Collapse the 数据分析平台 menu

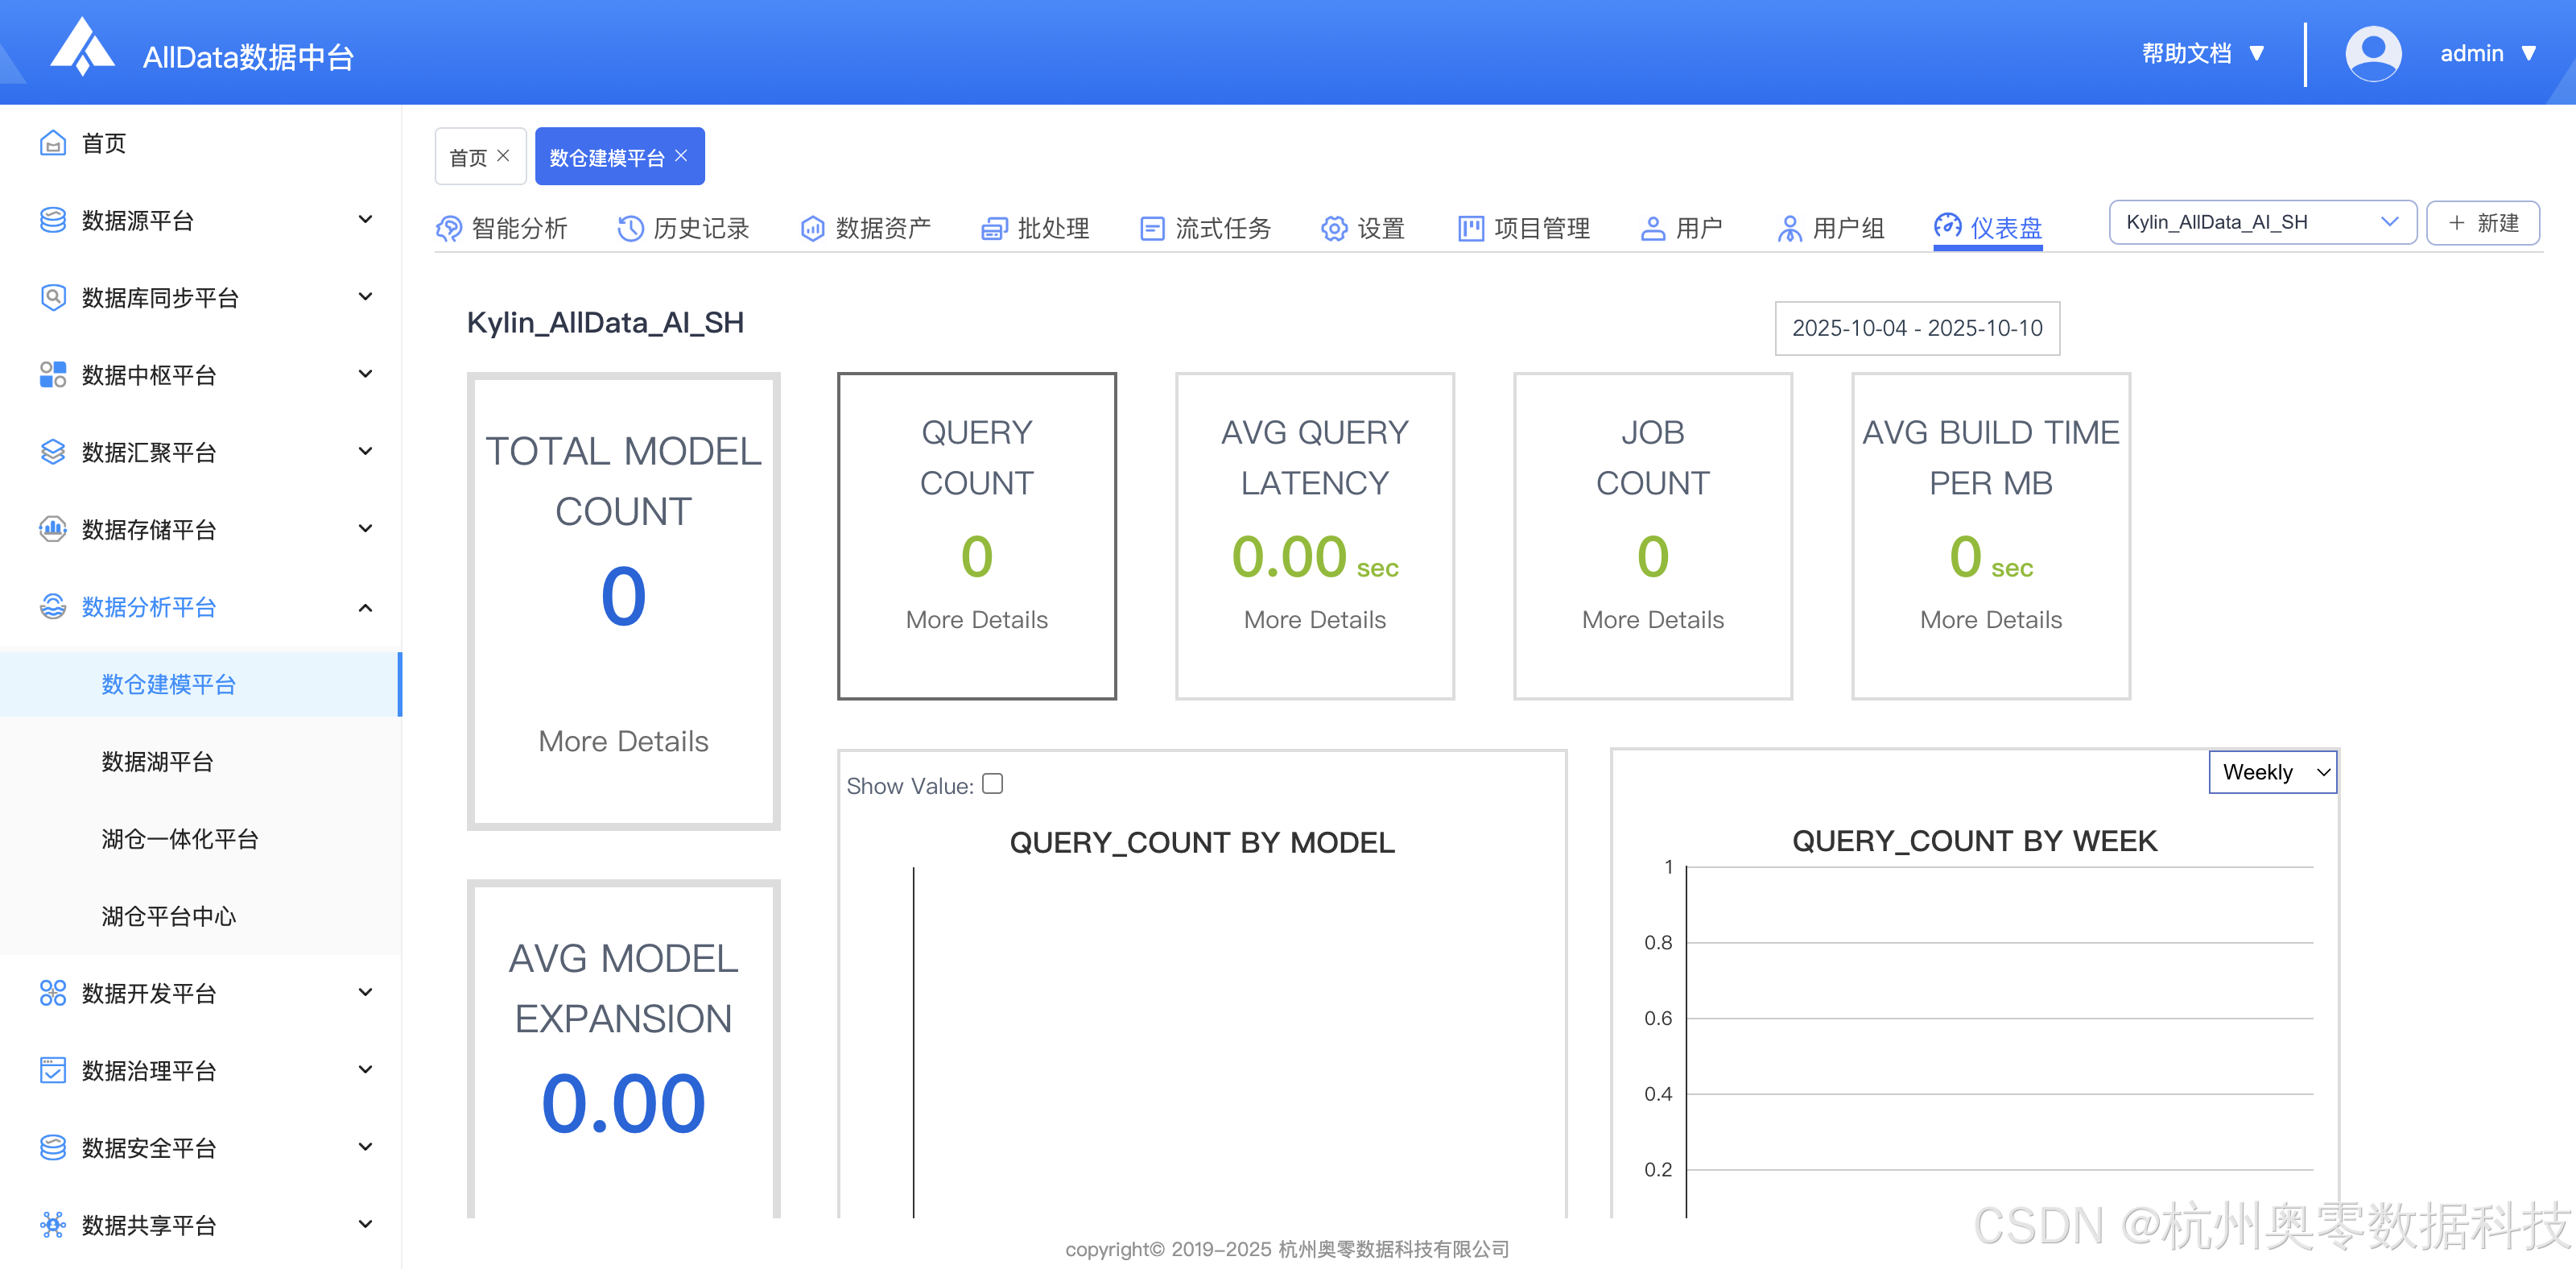coord(365,607)
